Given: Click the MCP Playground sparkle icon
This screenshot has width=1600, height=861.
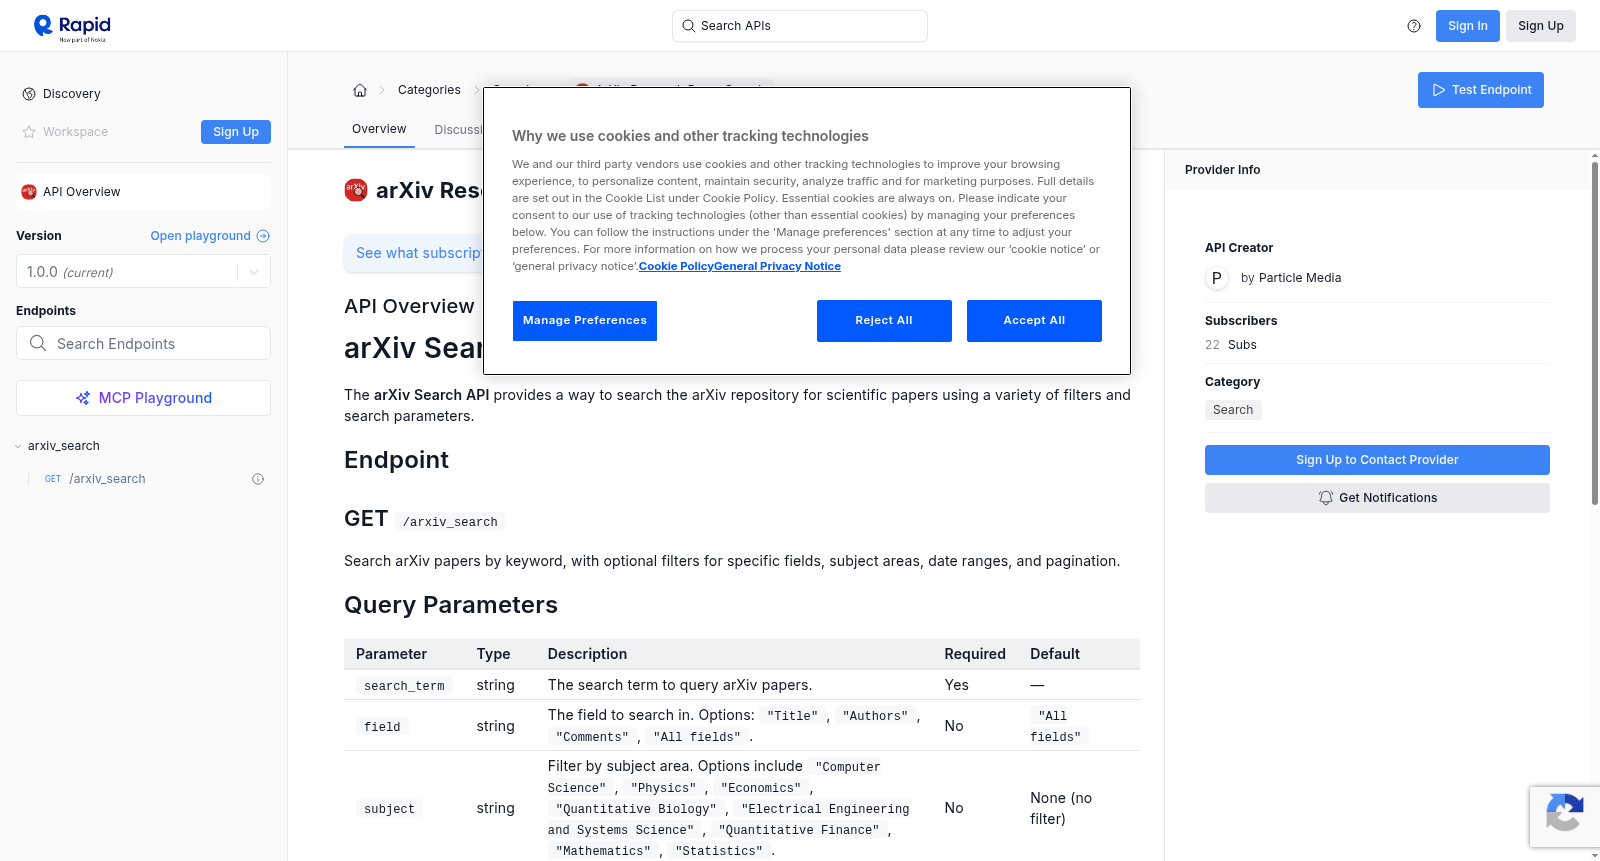Looking at the screenshot, I should [x=83, y=398].
